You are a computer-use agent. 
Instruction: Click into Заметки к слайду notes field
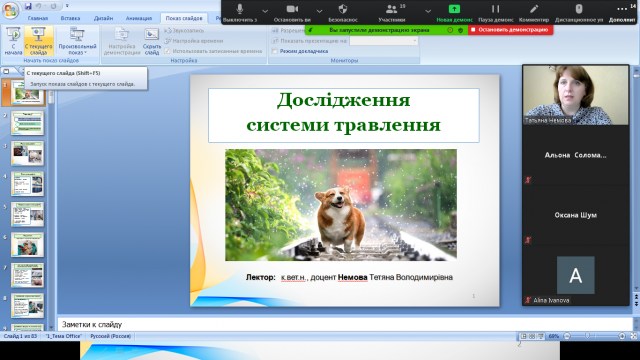coord(344,324)
